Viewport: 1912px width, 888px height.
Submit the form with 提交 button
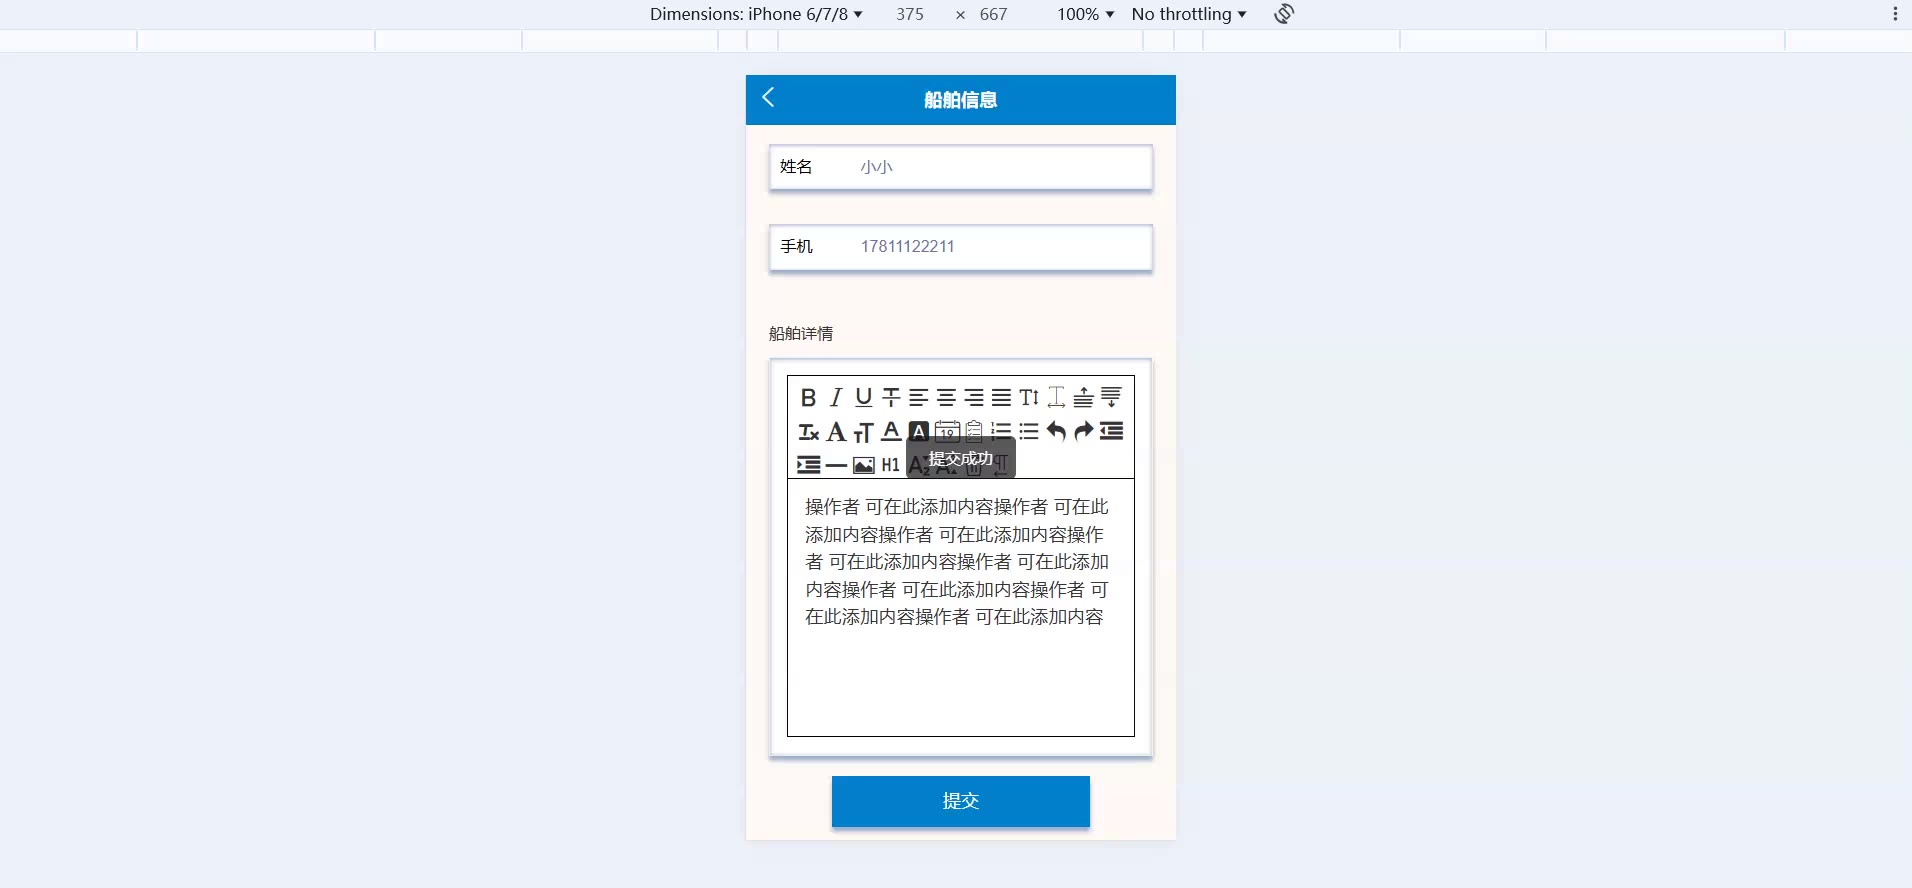(960, 801)
